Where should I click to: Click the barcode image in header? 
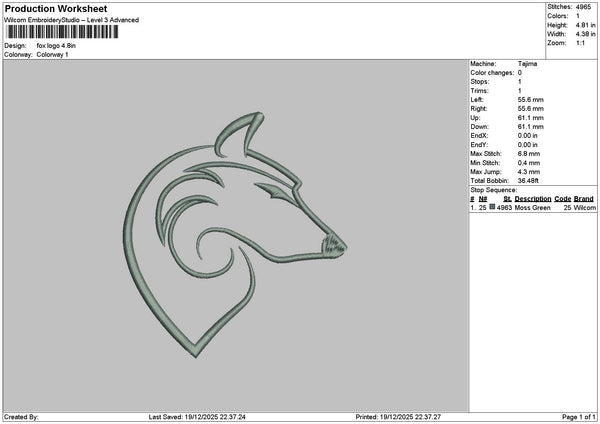pyautogui.click(x=63, y=32)
